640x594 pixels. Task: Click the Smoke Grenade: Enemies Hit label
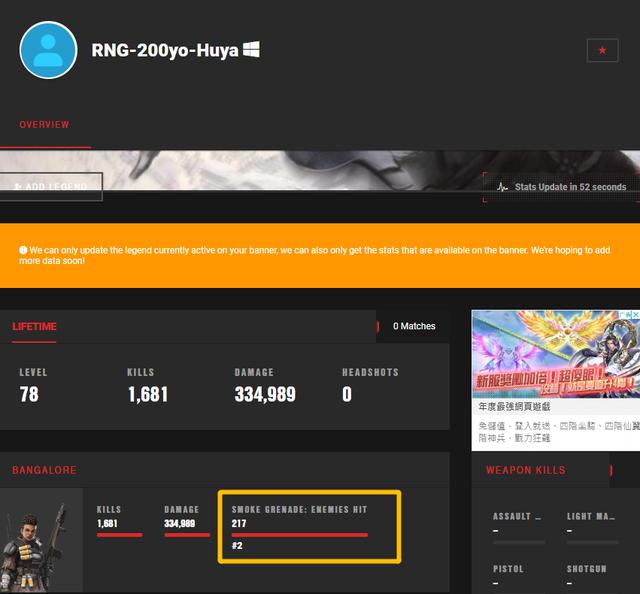[299, 509]
